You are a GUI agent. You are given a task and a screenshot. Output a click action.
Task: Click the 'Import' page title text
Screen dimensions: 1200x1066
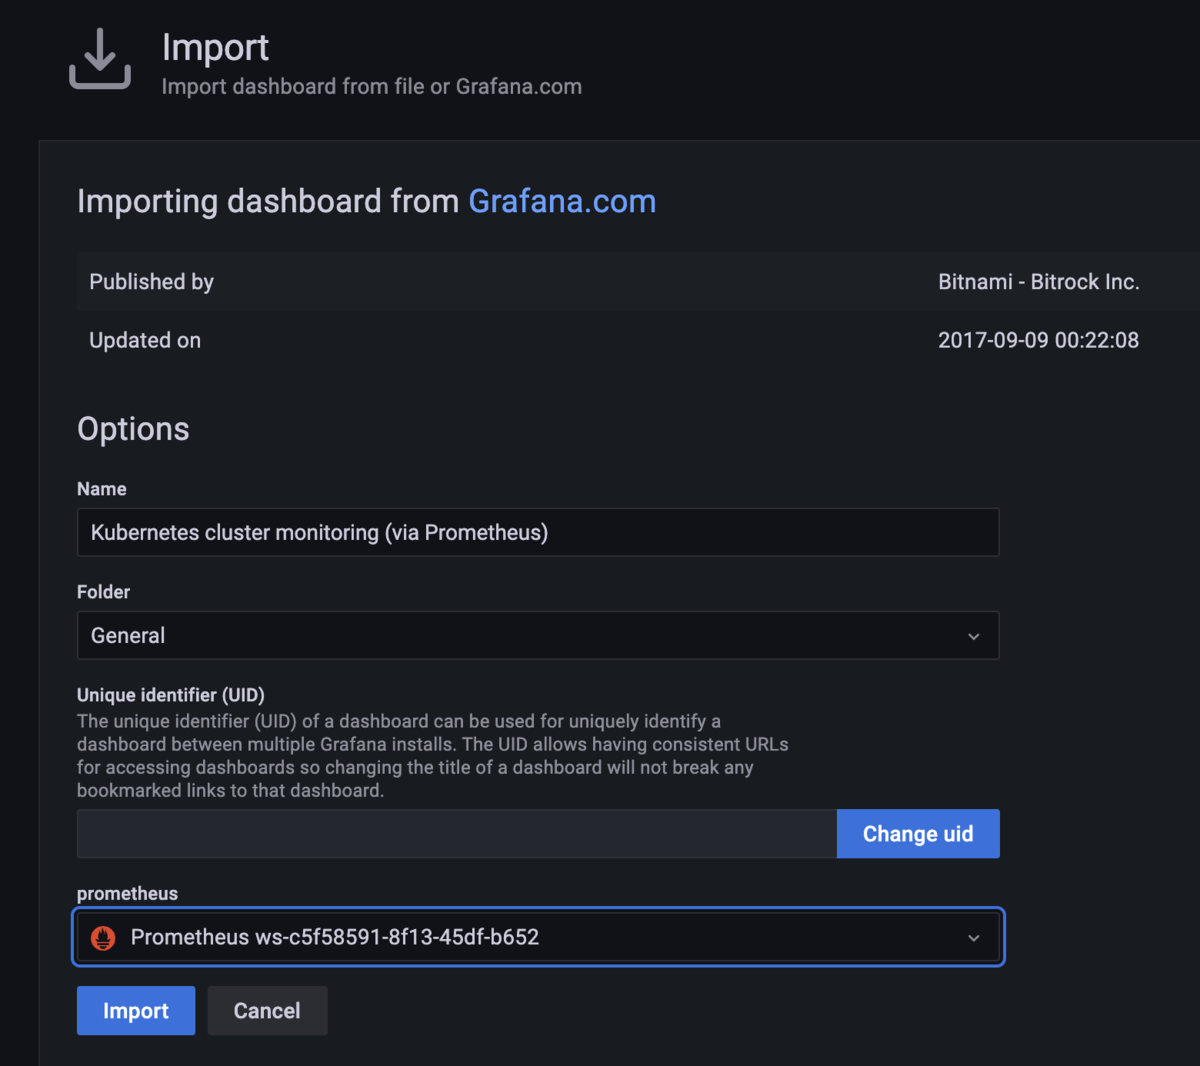(x=215, y=48)
